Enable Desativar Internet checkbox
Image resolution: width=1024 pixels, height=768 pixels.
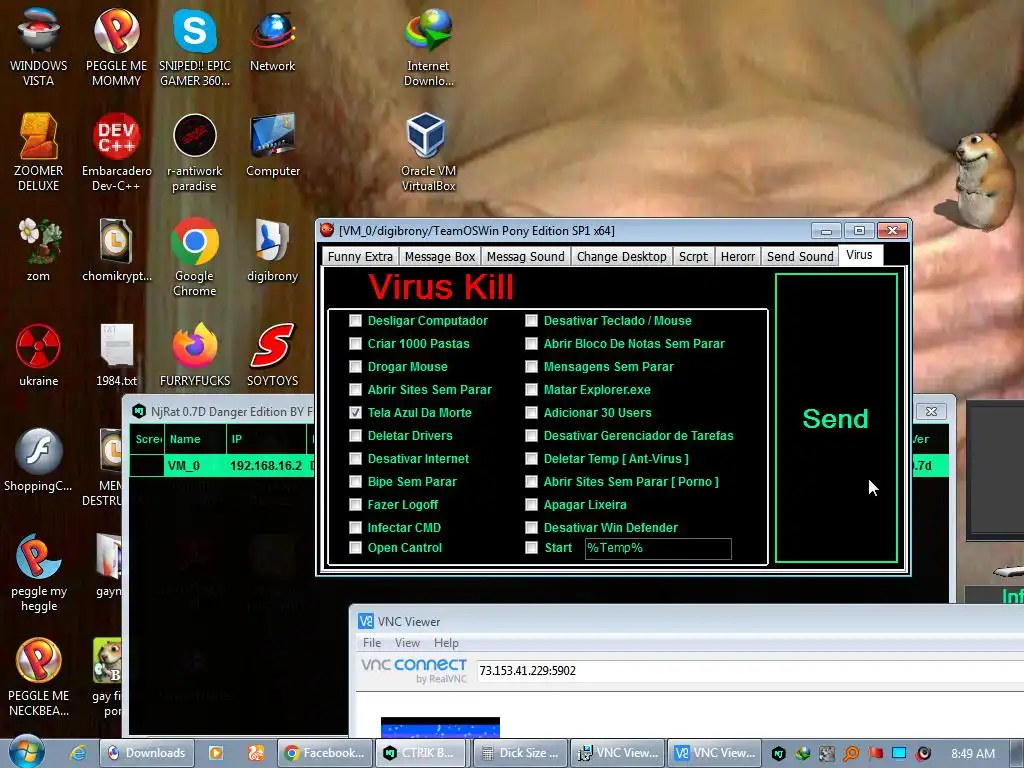tap(355, 458)
